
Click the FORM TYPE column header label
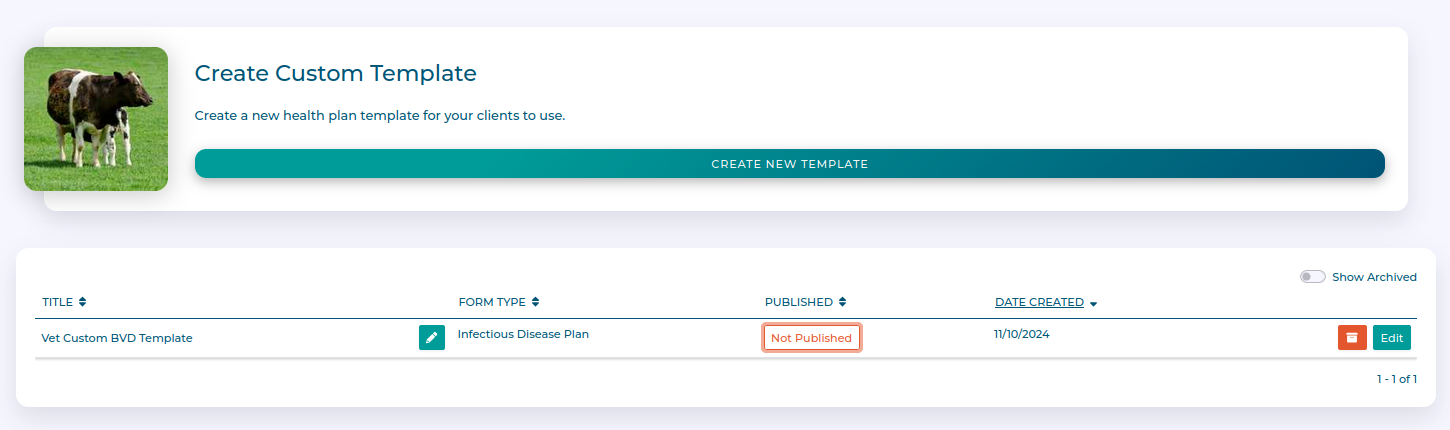point(492,302)
